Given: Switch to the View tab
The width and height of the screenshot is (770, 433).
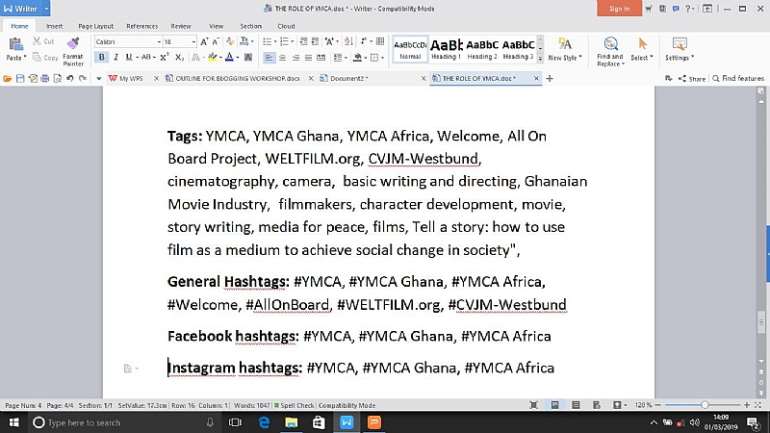Looking at the screenshot, I should click(x=216, y=26).
